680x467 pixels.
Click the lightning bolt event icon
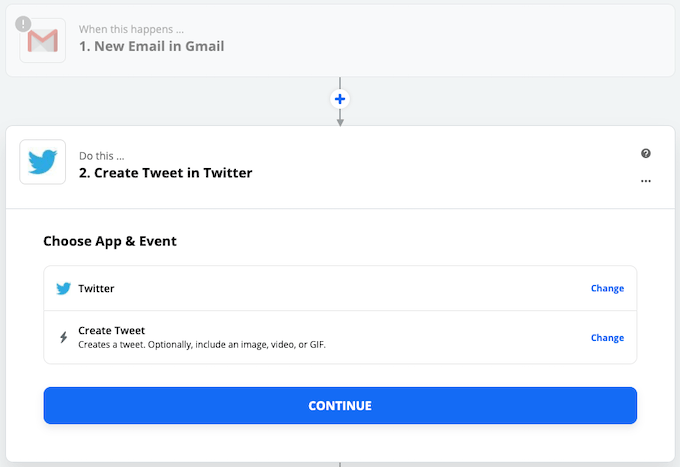click(63, 337)
